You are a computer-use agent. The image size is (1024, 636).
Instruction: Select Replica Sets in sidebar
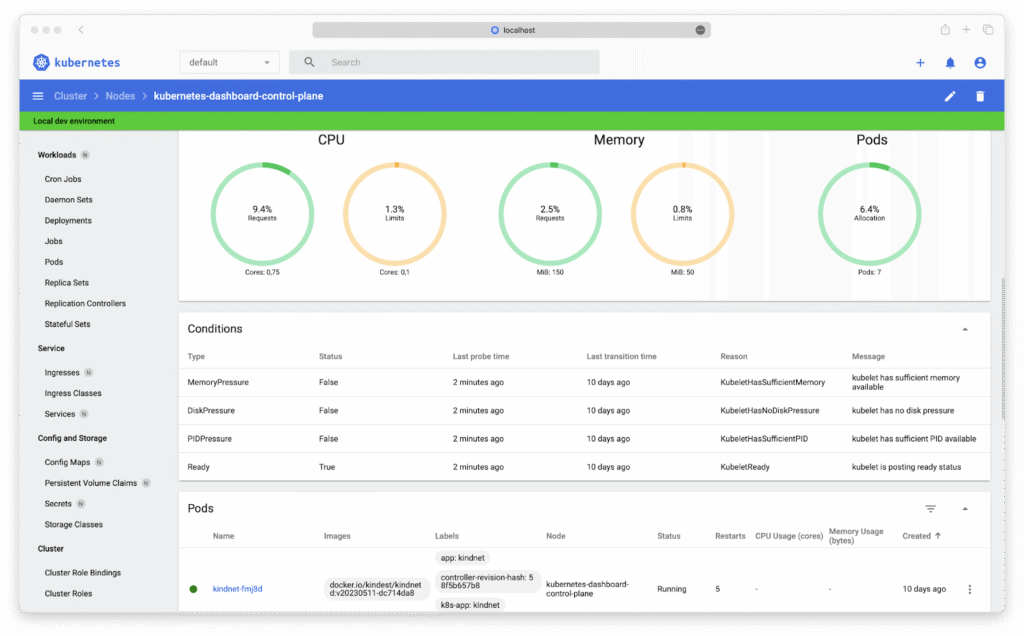(x=67, y=283)
